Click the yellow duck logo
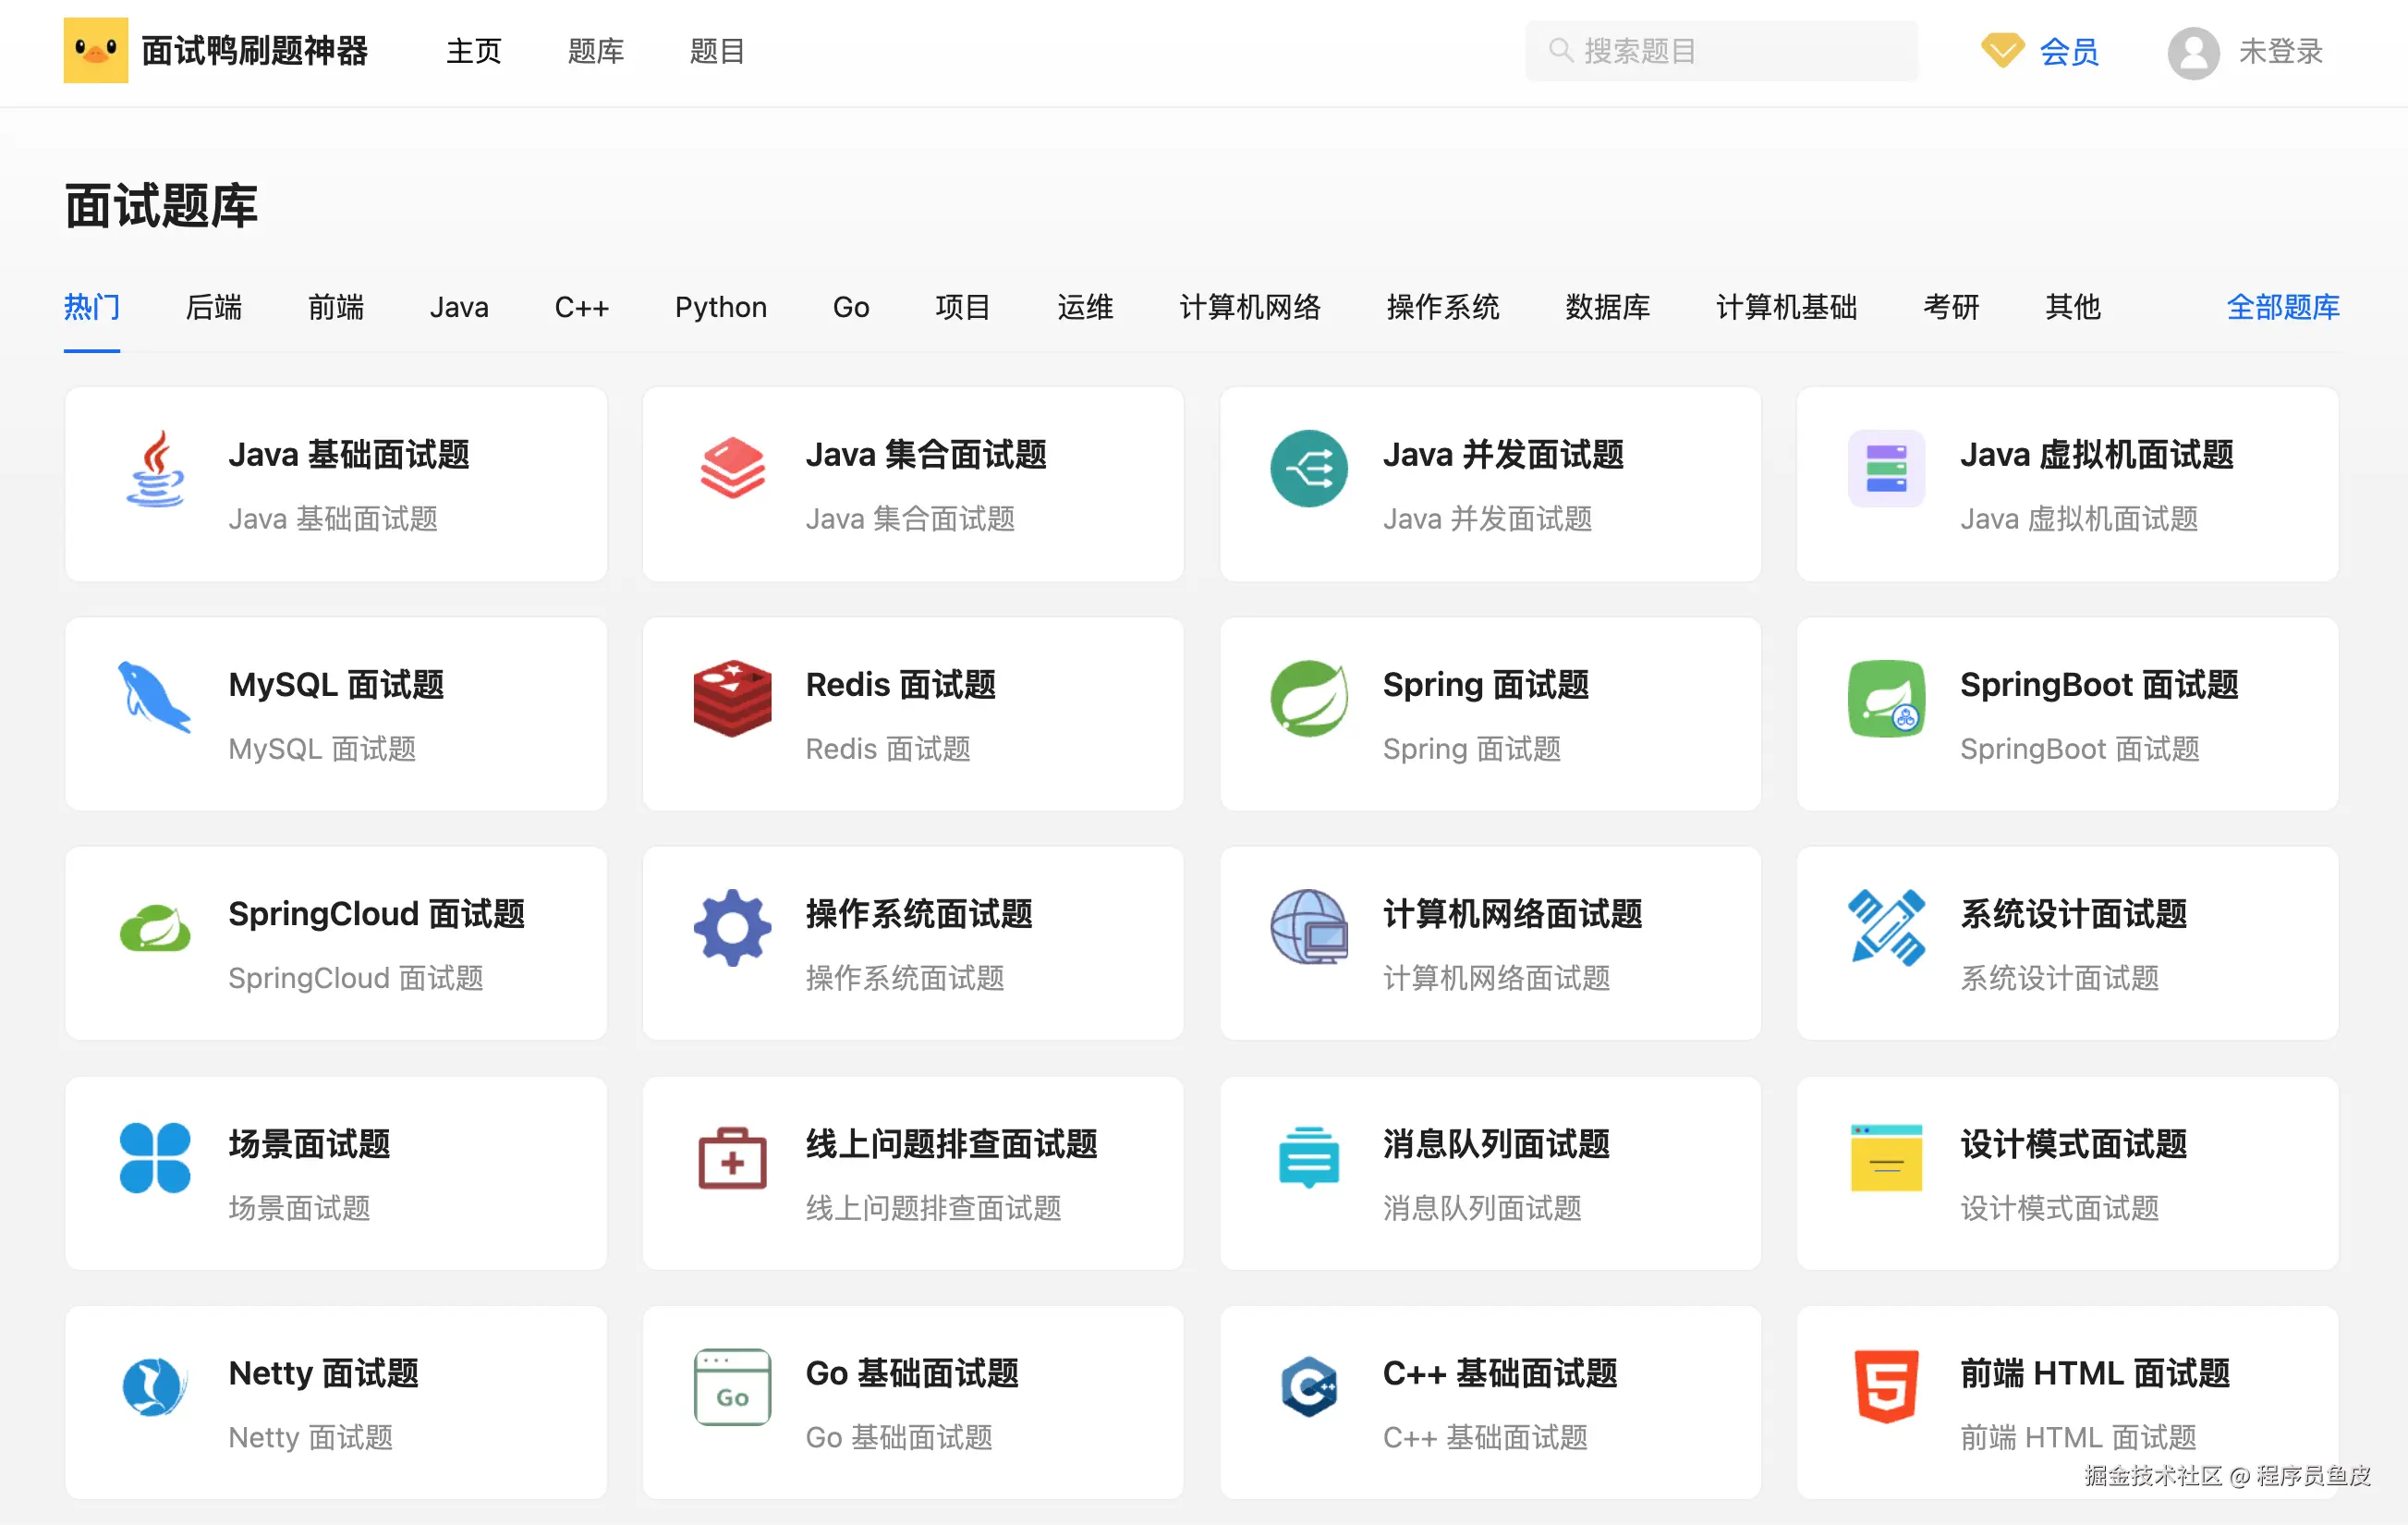The height and width of the screenshot is (1525, 2408). [x=96, y=50]
